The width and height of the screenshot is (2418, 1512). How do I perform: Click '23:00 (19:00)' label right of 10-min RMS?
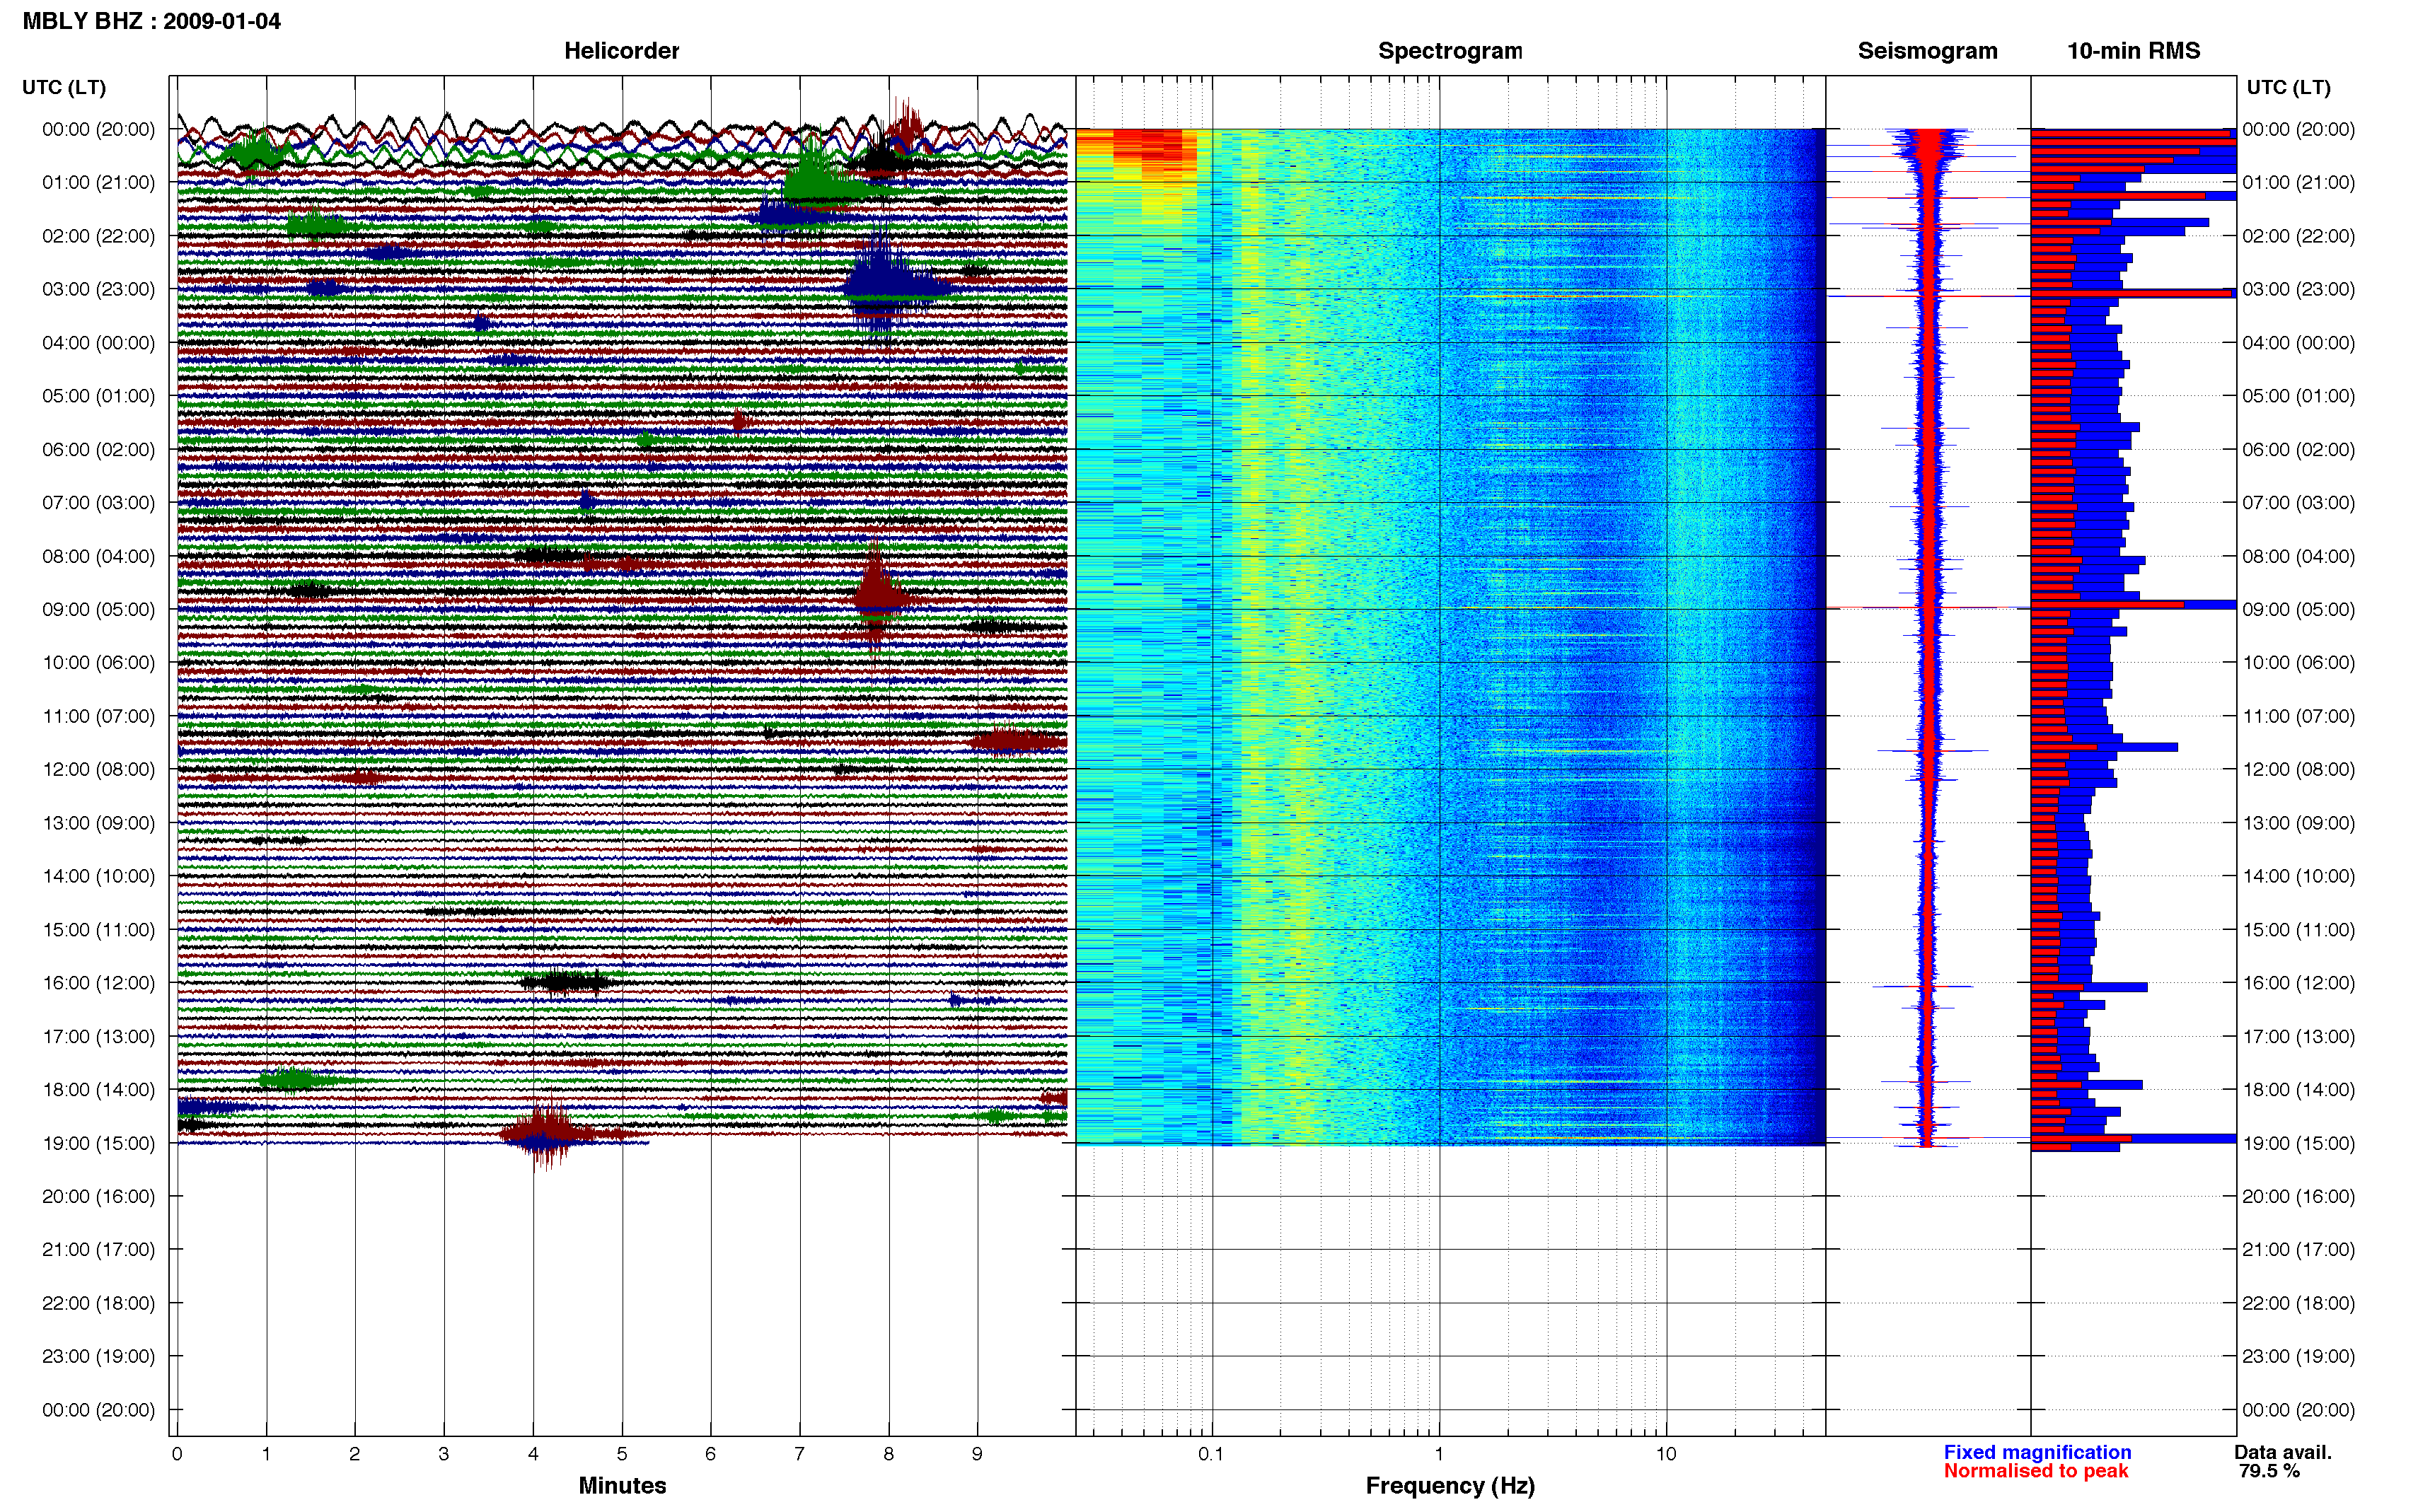[2298, 1356]
